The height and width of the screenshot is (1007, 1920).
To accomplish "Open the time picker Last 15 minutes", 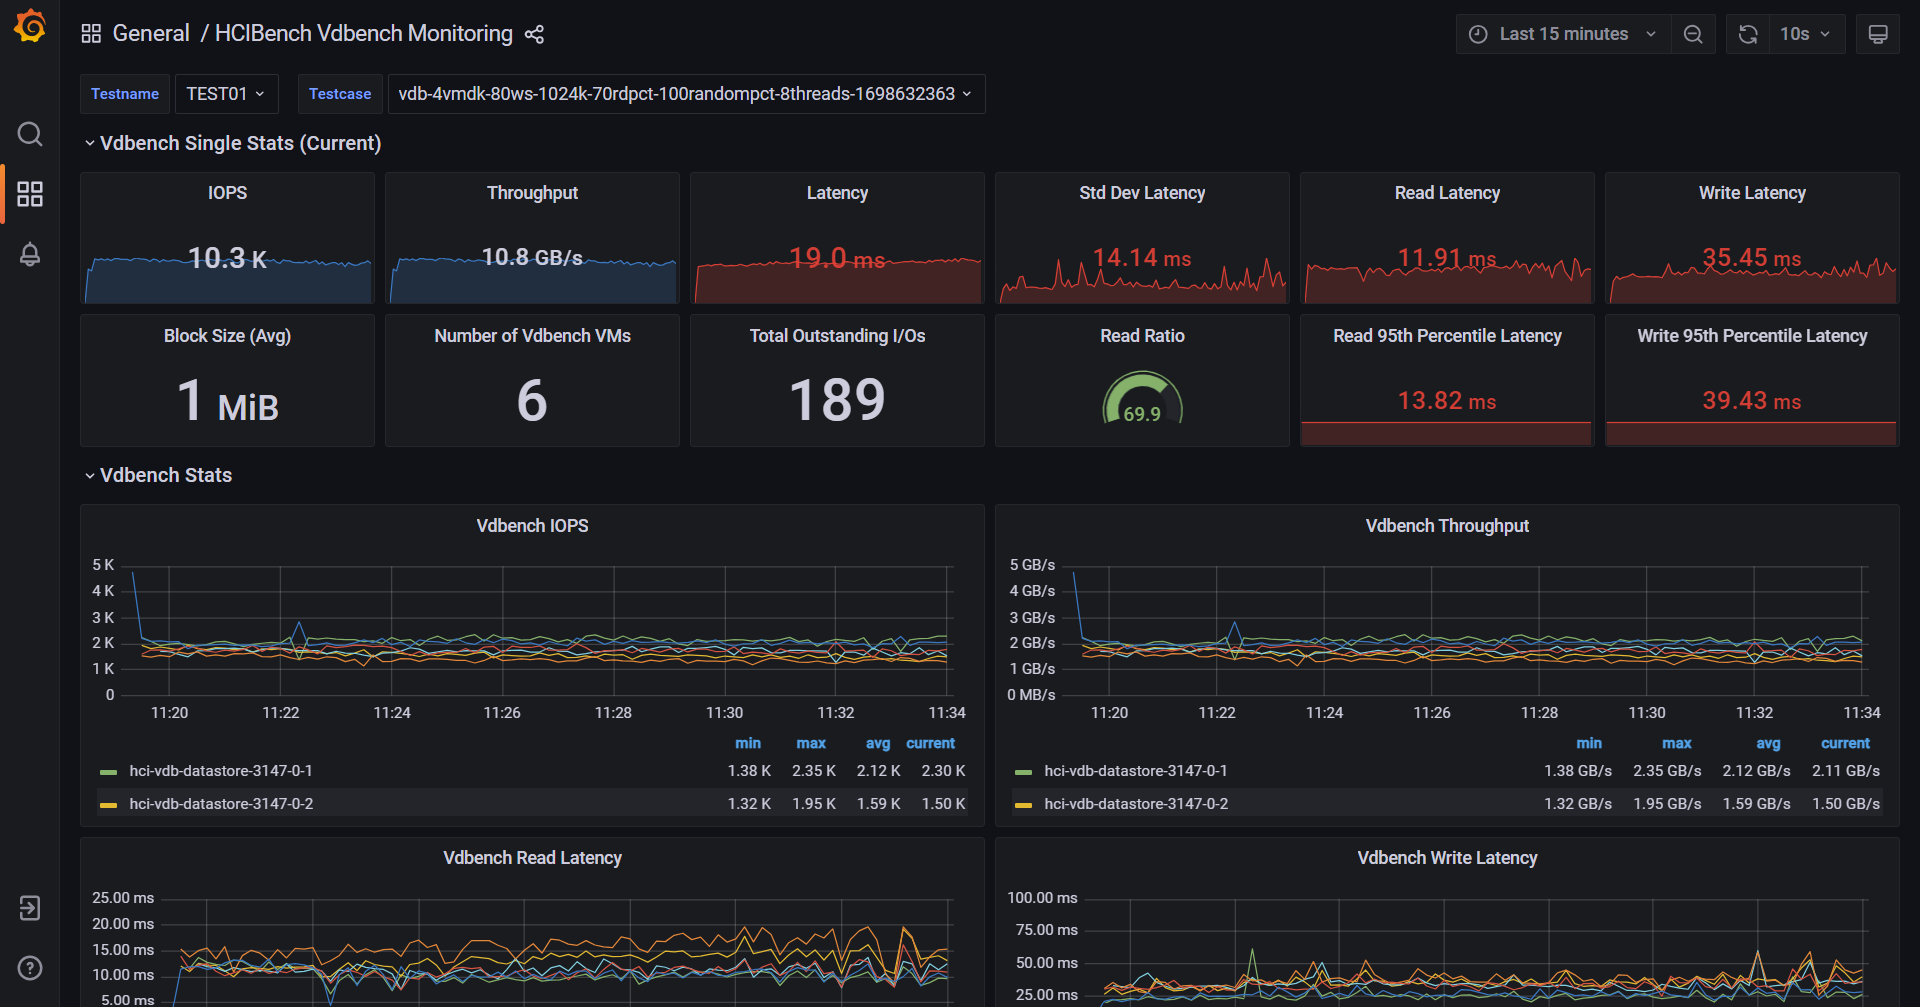I will (x=1563, y=34).
